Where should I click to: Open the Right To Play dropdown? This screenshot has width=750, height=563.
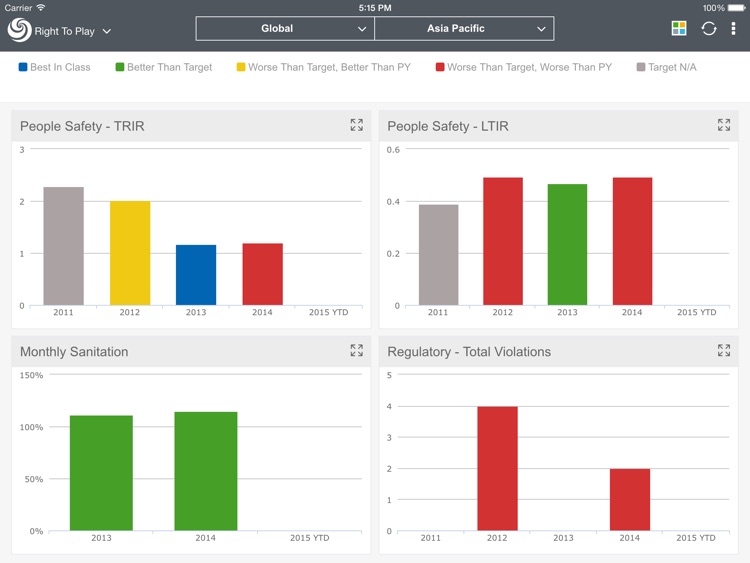click(72, 31)
